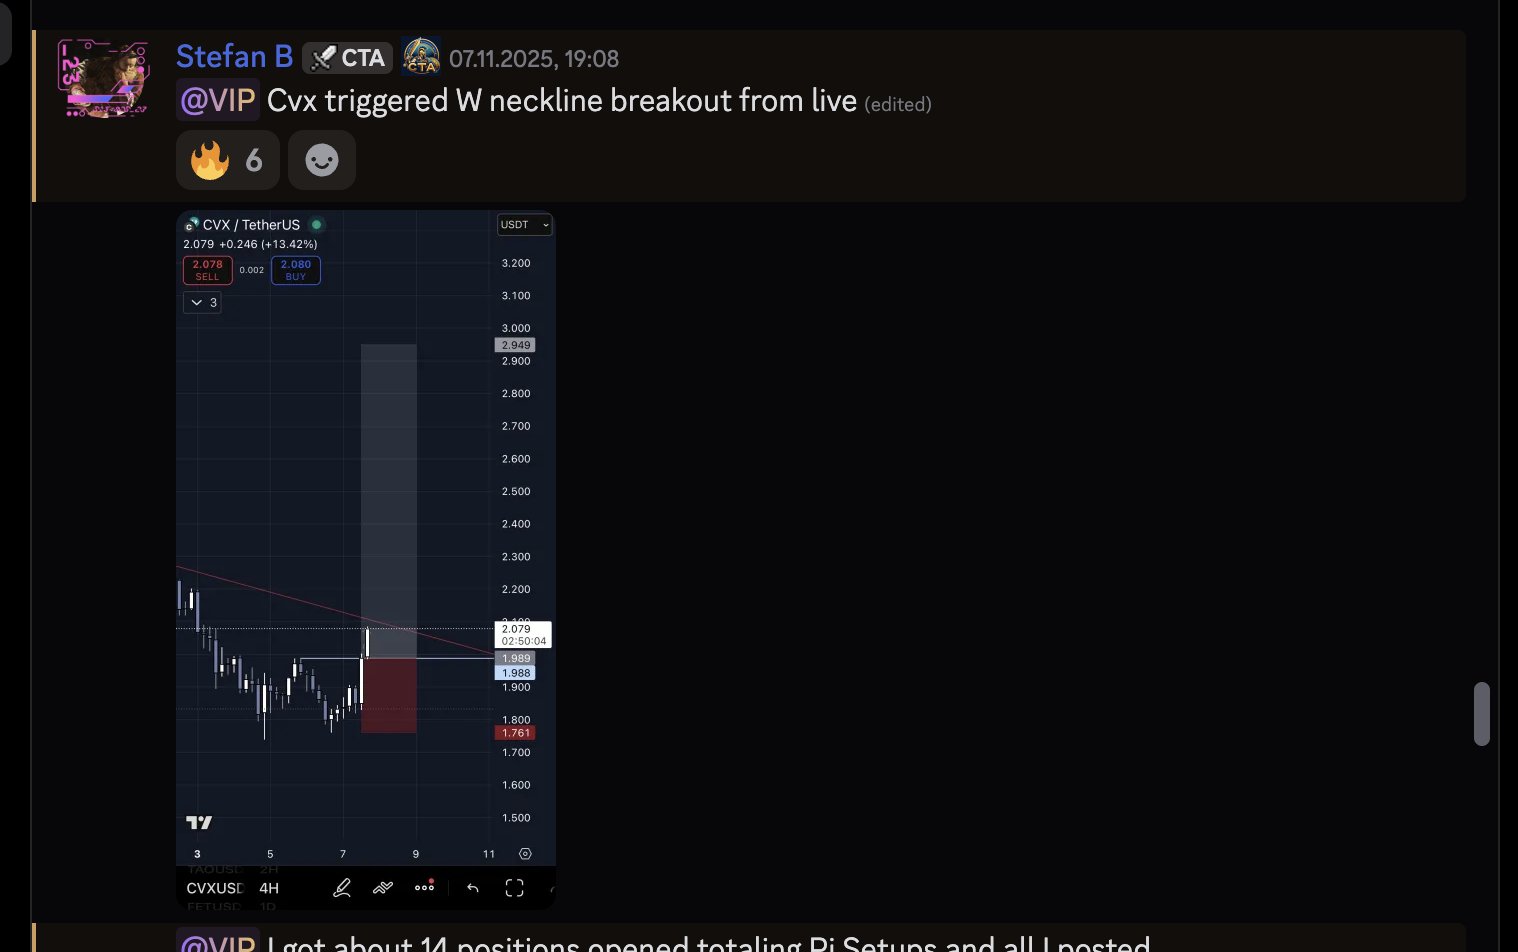Click the green market status dot
The image size is (1518, 952).
[317, 225]
